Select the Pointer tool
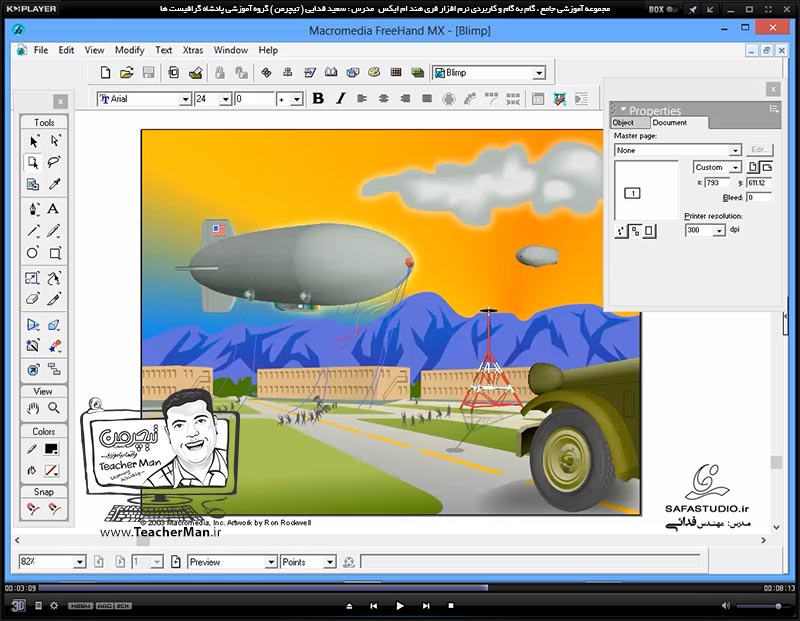 click(34, 141)
